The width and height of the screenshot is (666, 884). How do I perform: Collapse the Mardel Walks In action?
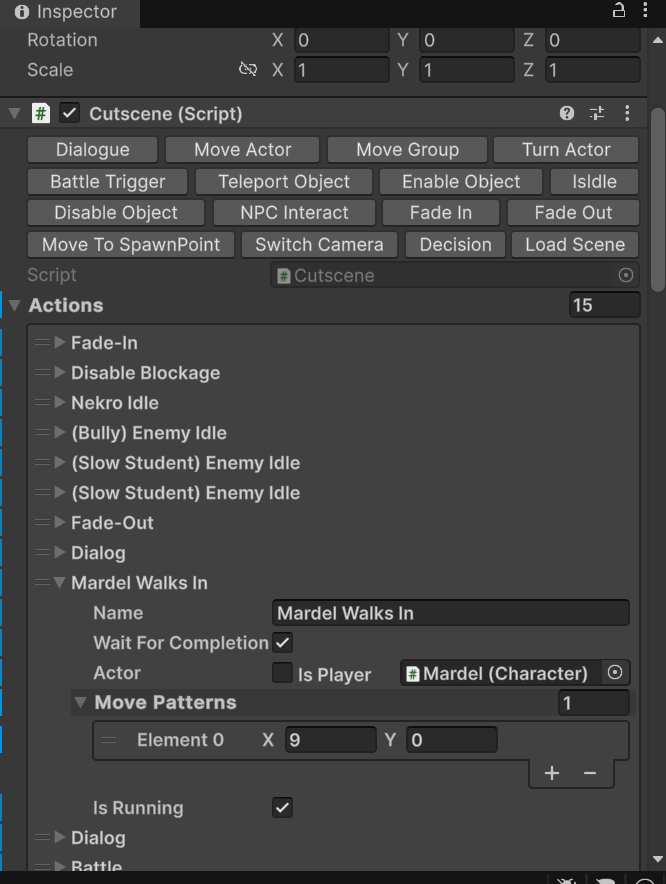tap(60, 583)
